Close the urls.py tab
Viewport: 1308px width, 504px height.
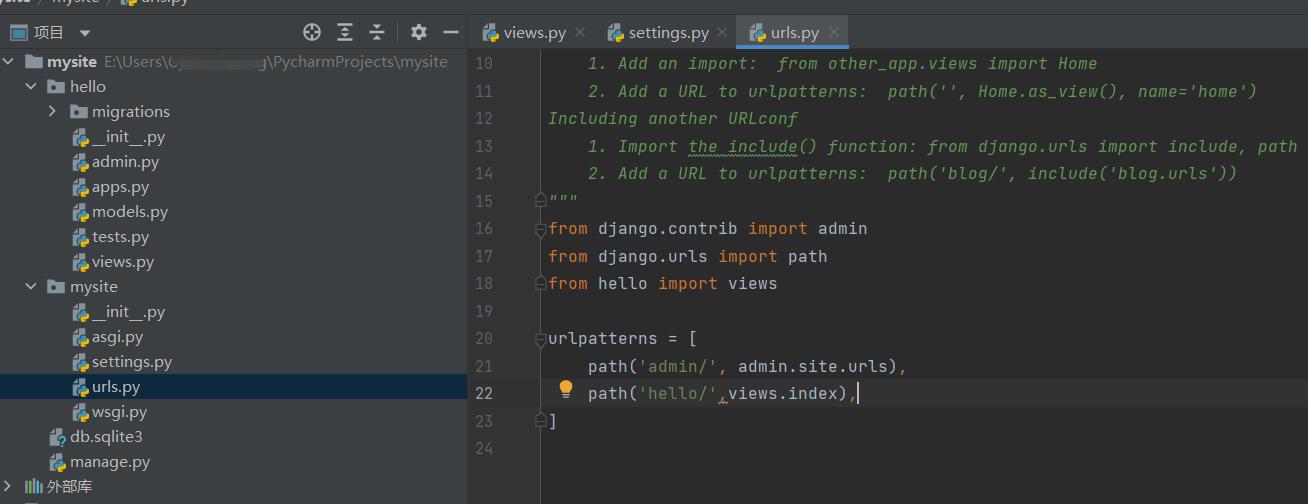(x=835, y=33)
